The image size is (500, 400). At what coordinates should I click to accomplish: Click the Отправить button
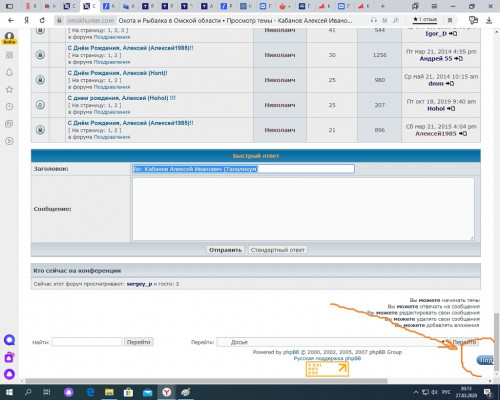225,250
